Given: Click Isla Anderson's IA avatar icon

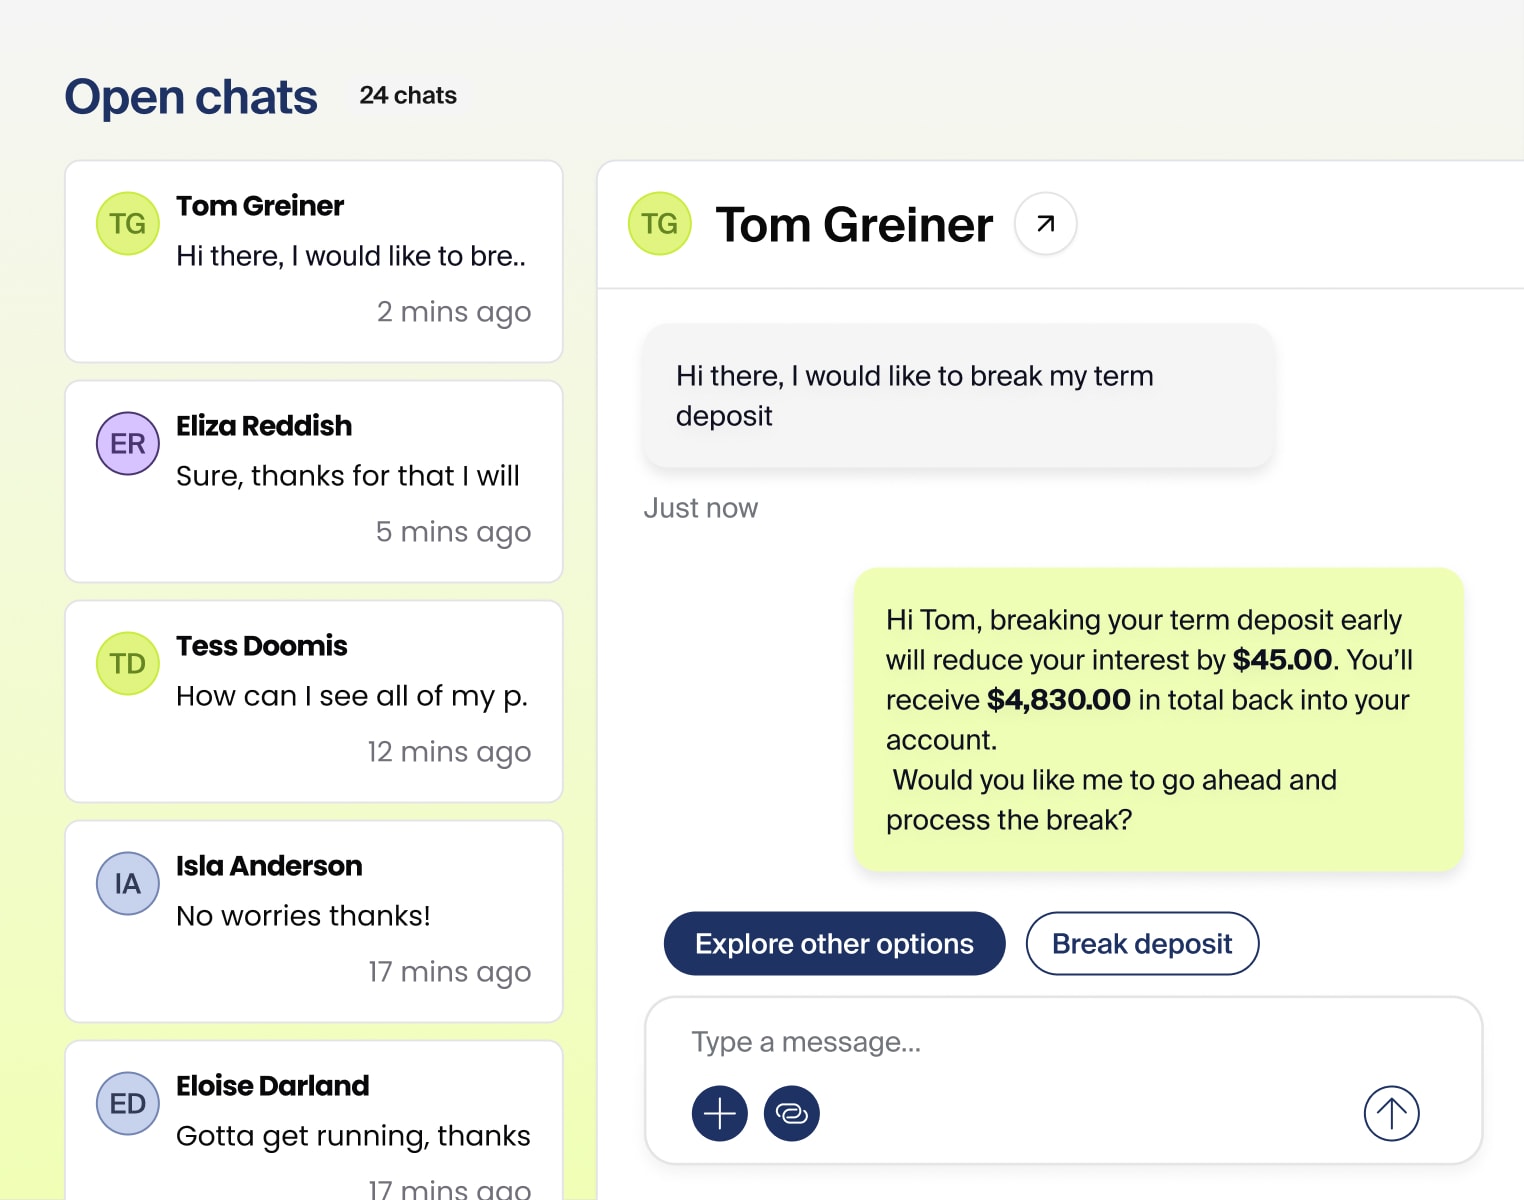Looking at the screenshot, I should pos(127,883).
